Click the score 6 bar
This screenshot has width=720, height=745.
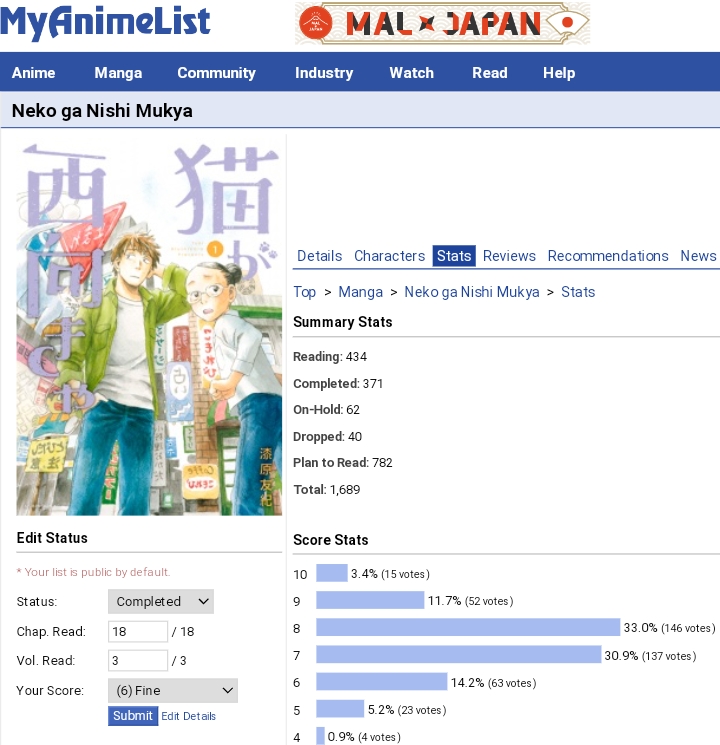pyautogui.click(x=382, y=682)
